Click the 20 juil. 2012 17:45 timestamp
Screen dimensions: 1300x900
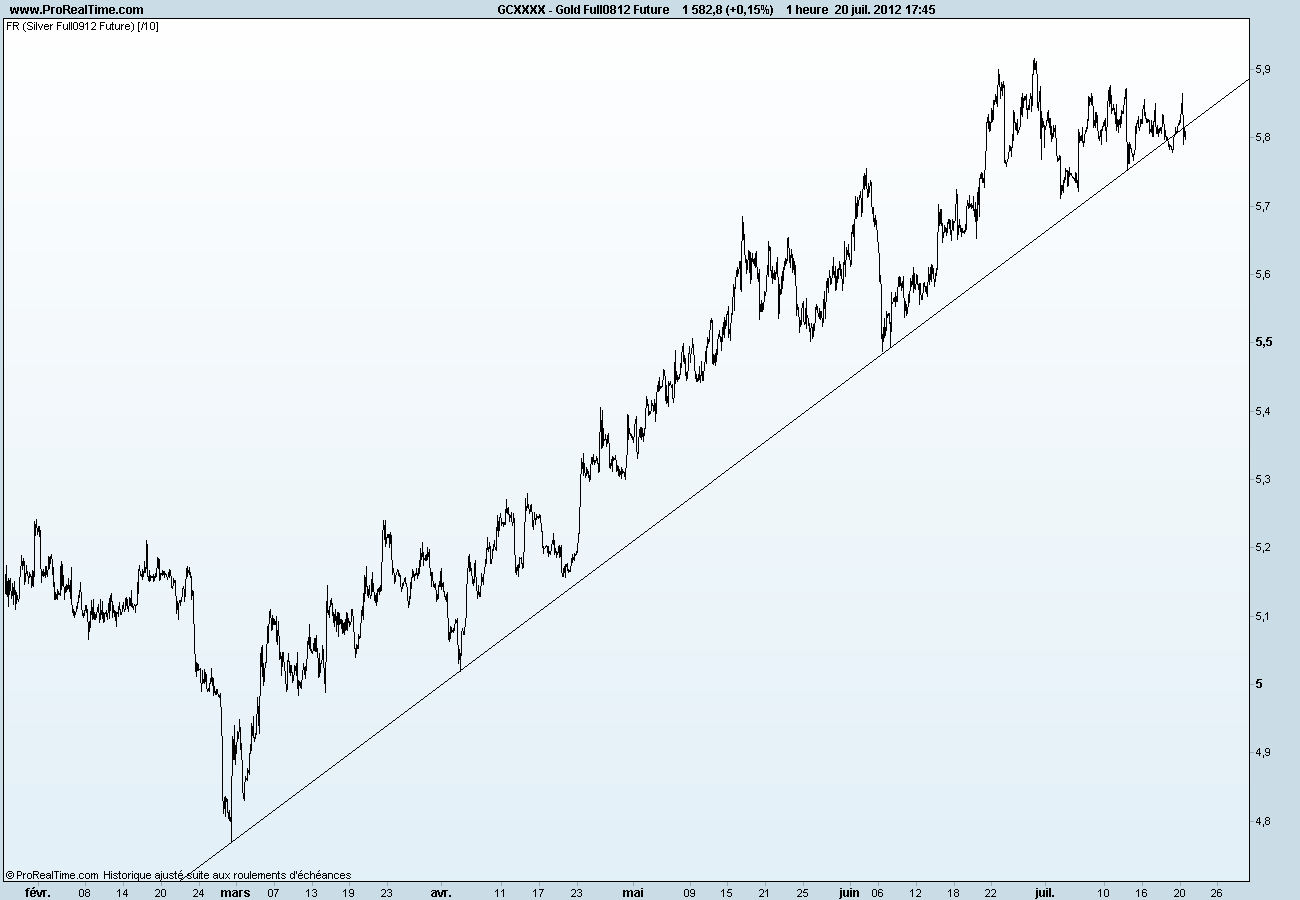point(885,9)
